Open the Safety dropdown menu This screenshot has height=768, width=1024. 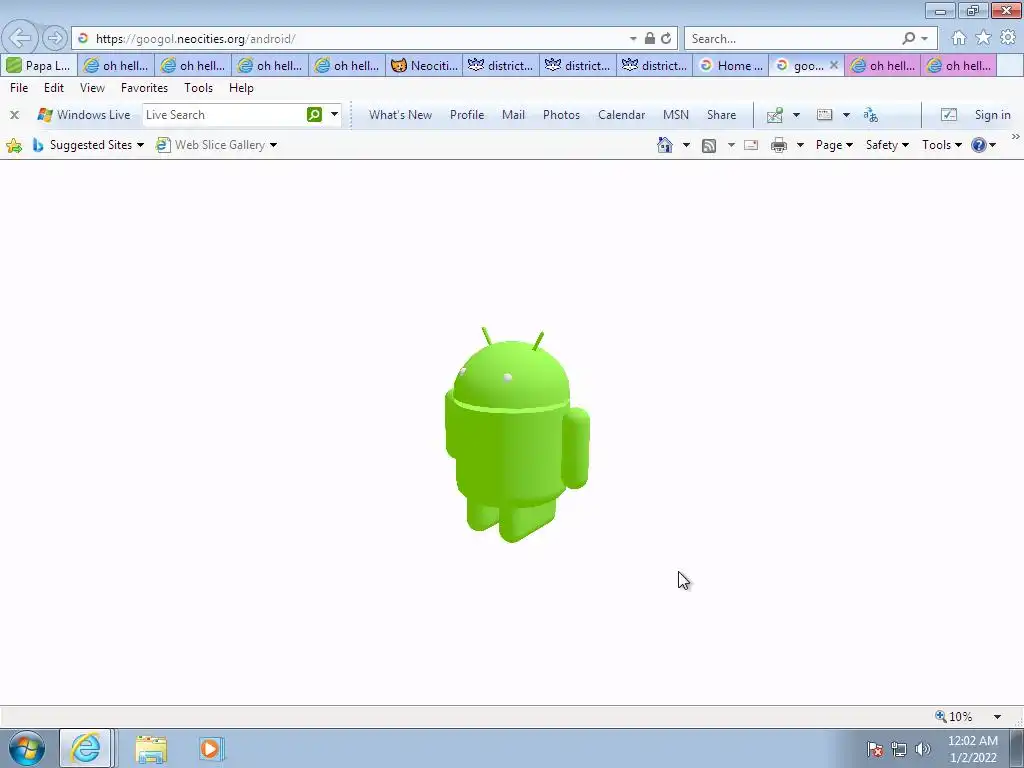click(887, 145)
